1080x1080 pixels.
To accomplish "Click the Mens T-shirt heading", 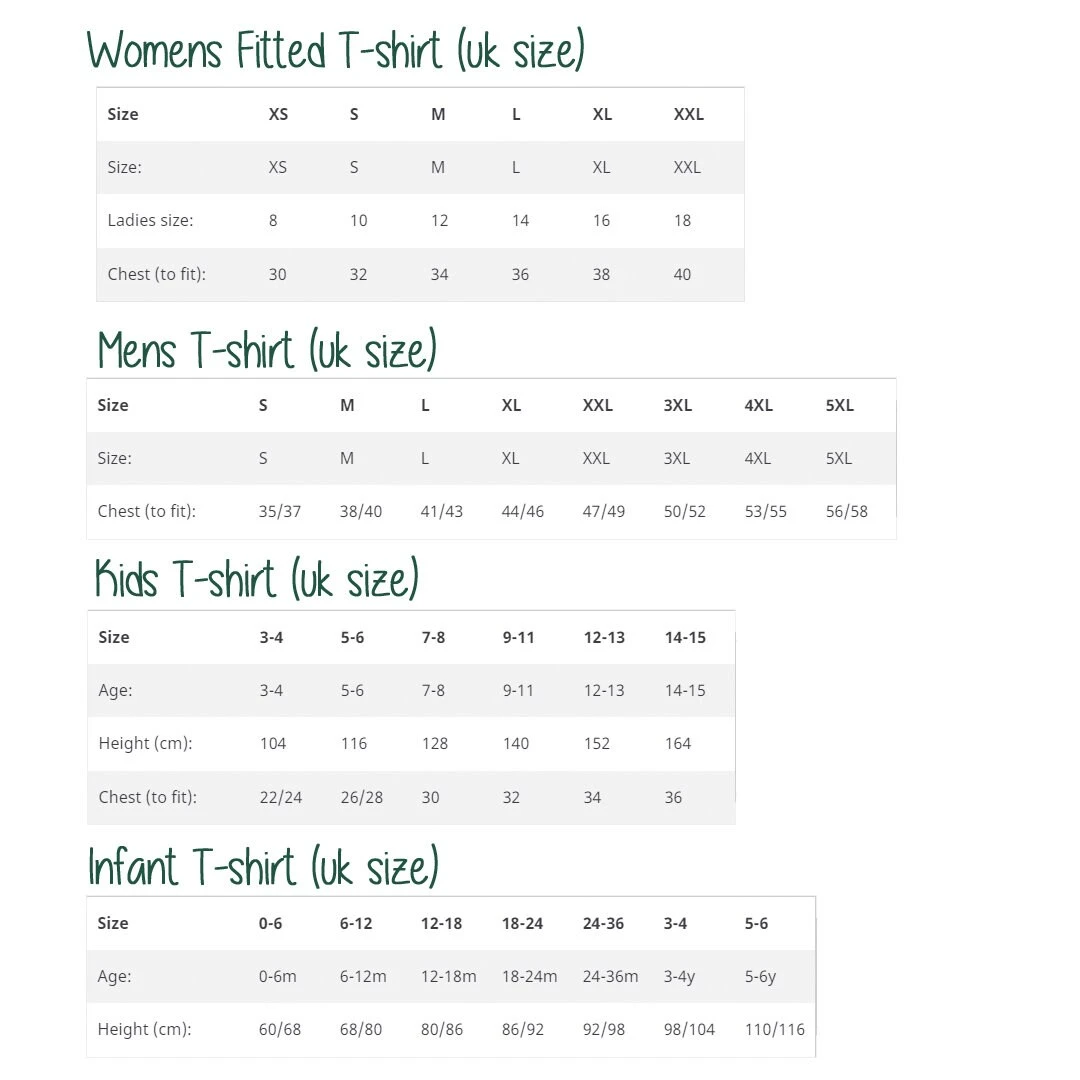I will [268, 350].
